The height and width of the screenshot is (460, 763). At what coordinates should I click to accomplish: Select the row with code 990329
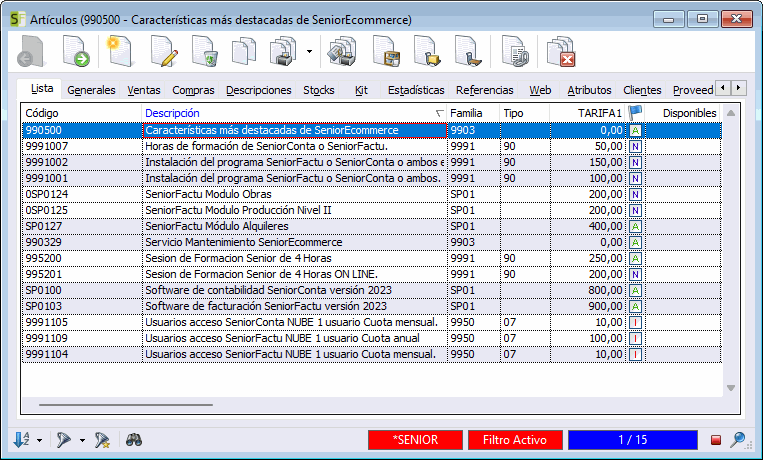[372, 242]
